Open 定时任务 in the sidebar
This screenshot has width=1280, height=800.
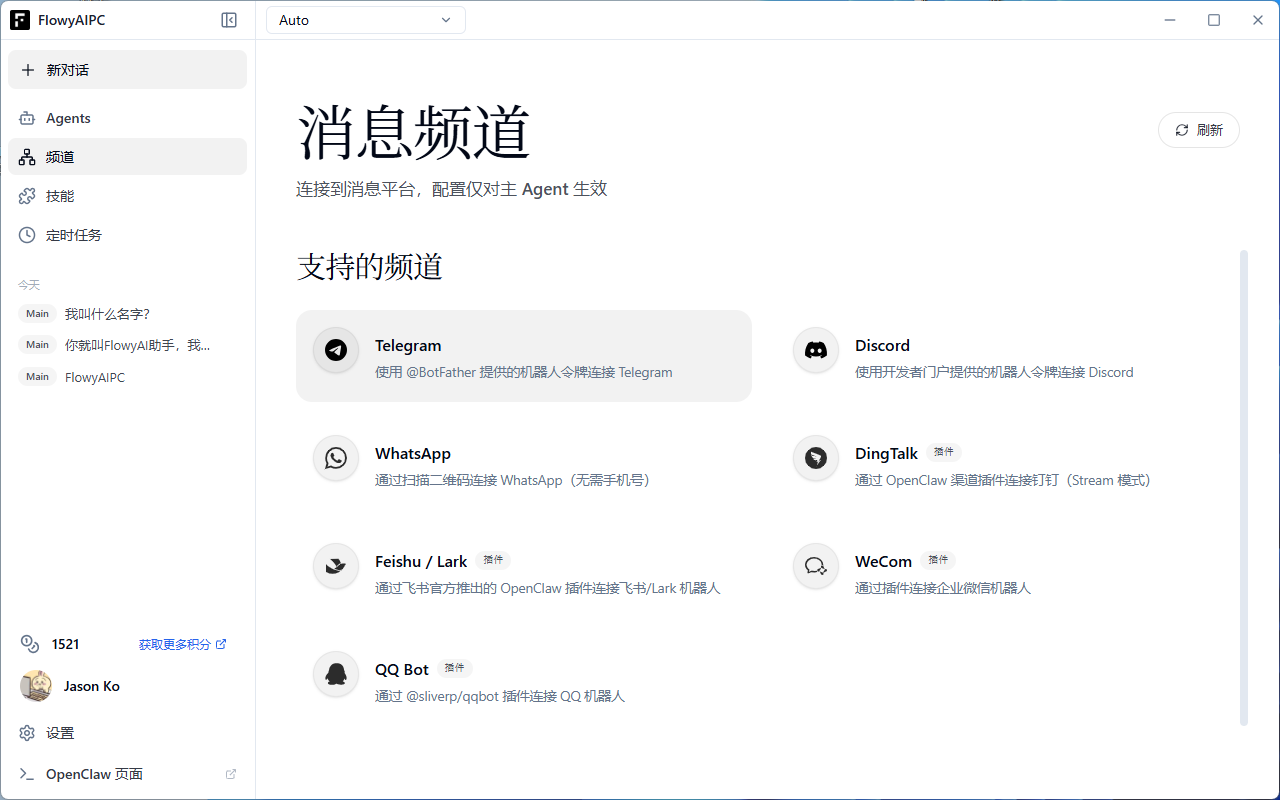(x=74, y=235)
